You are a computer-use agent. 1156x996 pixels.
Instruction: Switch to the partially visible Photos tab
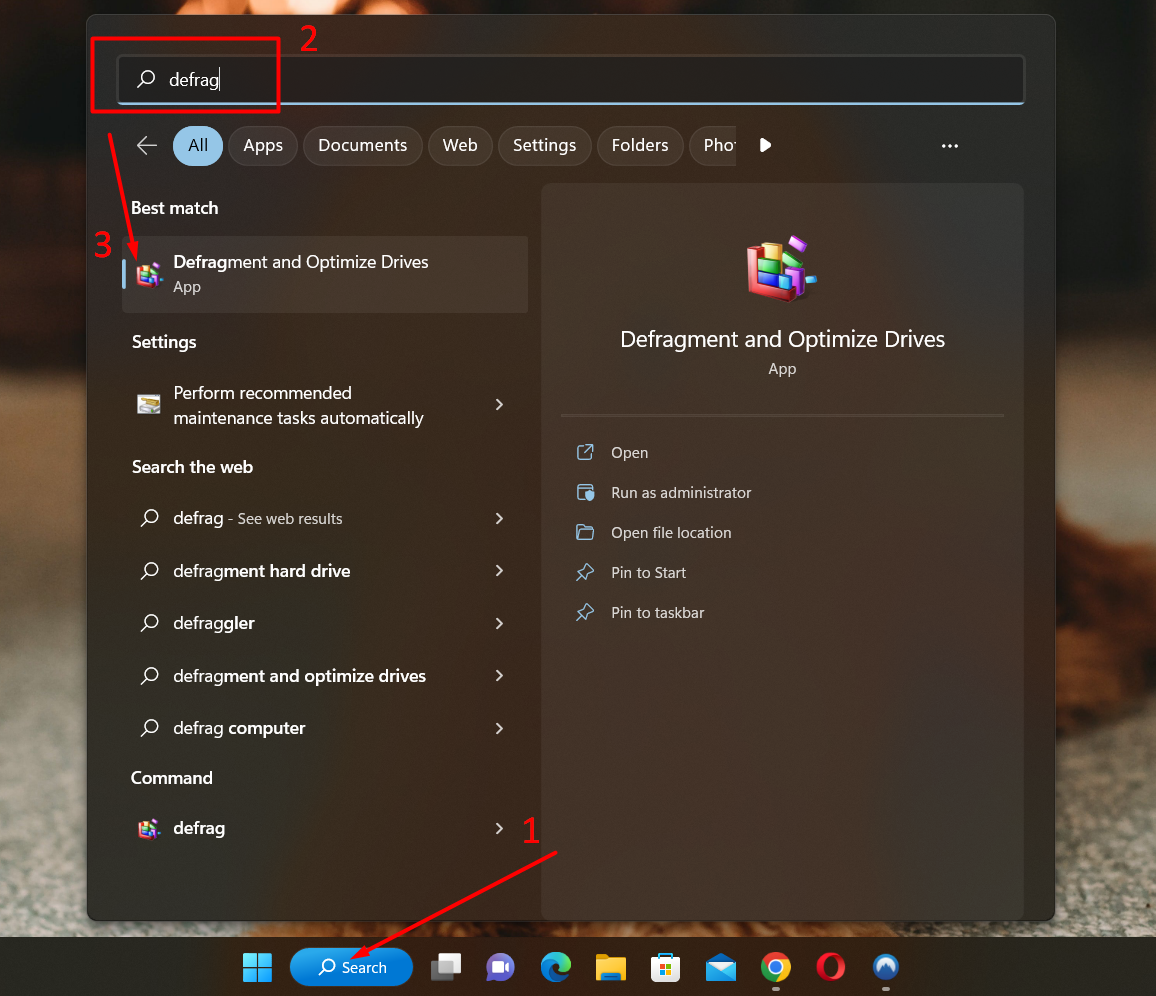(714, 145)
